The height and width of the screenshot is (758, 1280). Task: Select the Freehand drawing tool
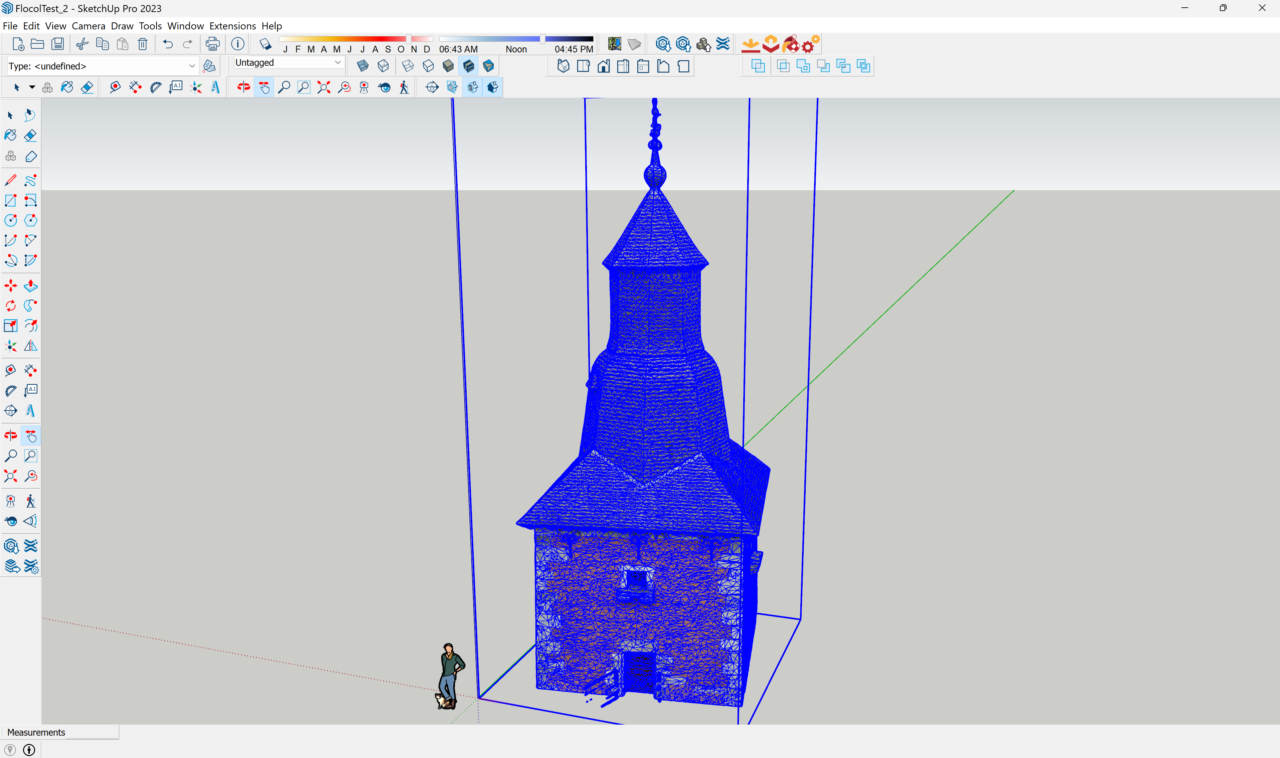point(31,180)
